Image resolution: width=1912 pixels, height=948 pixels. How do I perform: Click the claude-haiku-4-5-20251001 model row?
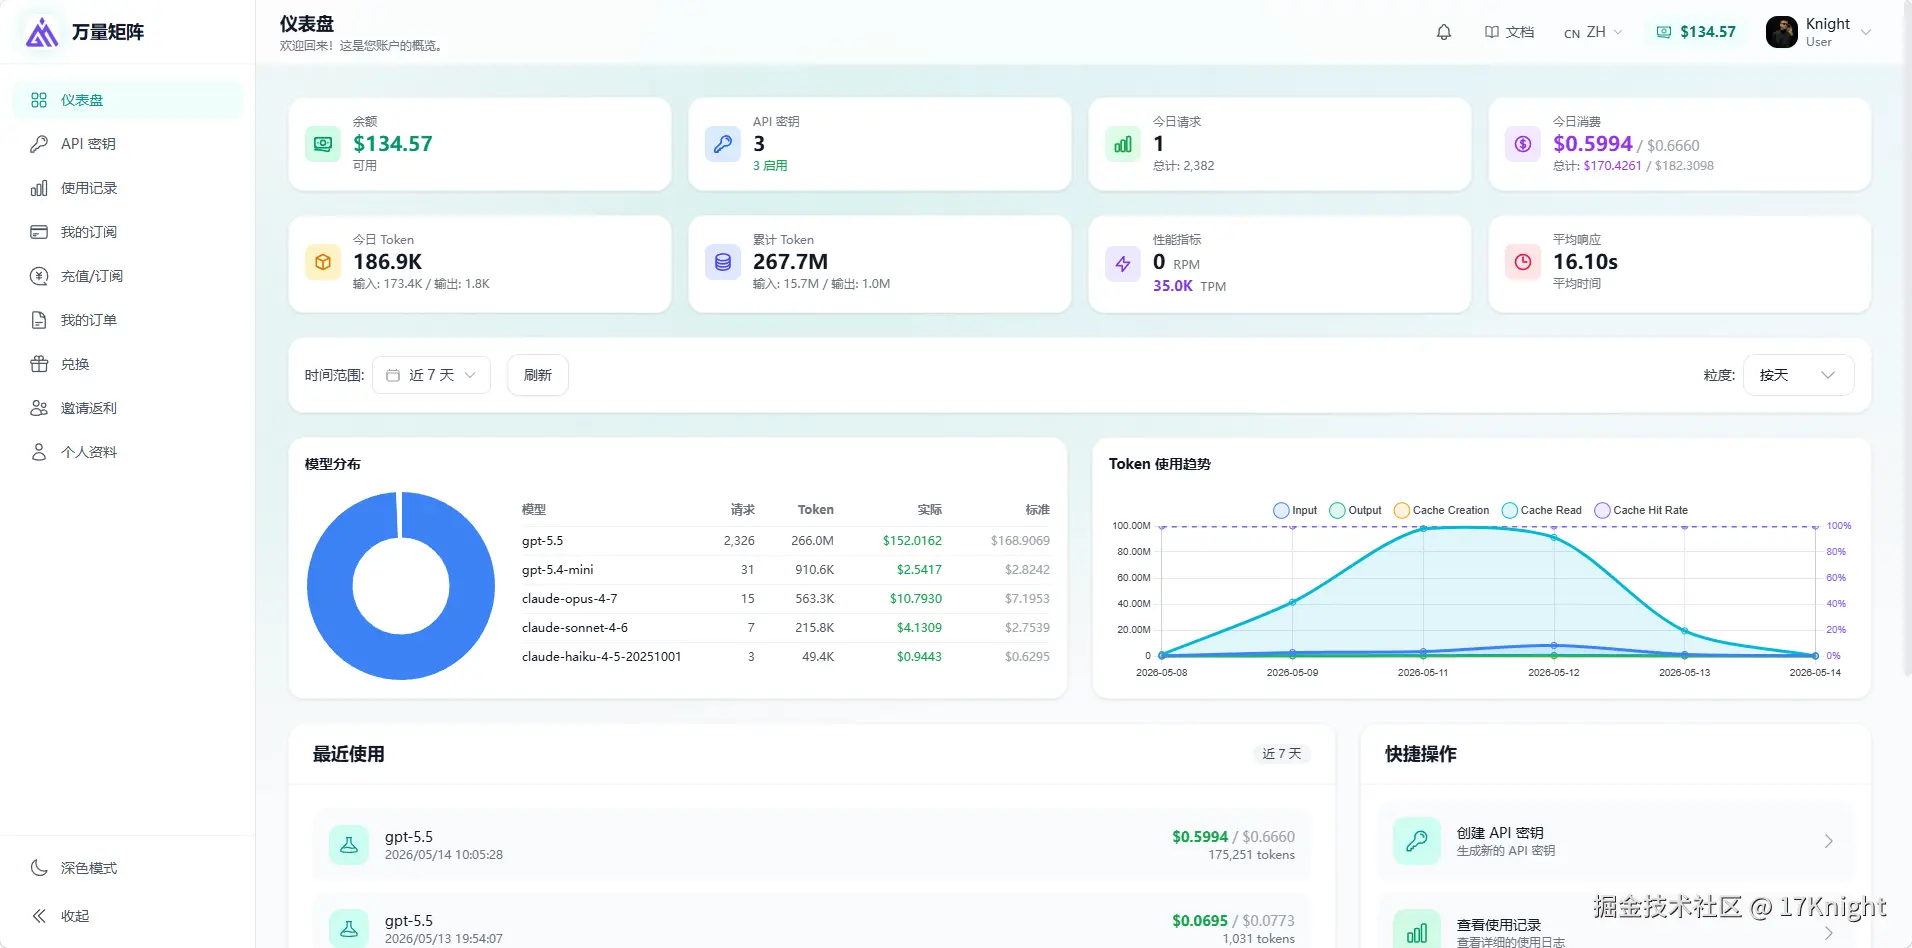786,657
